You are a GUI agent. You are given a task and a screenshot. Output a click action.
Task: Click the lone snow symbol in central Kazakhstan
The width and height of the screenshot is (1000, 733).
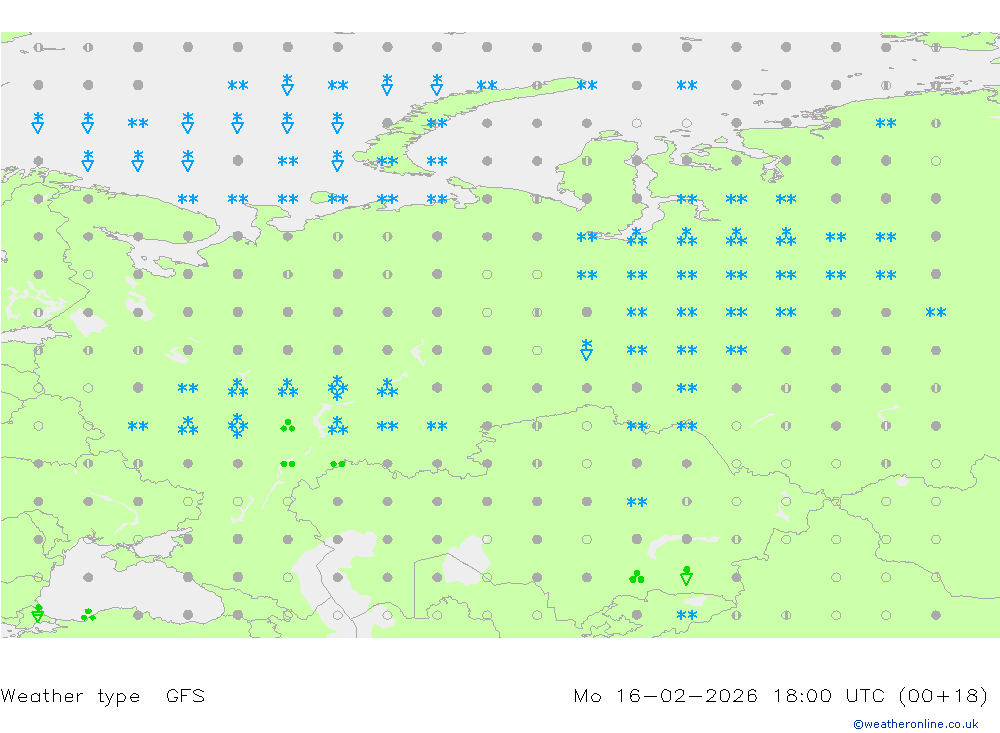point(636,502)
